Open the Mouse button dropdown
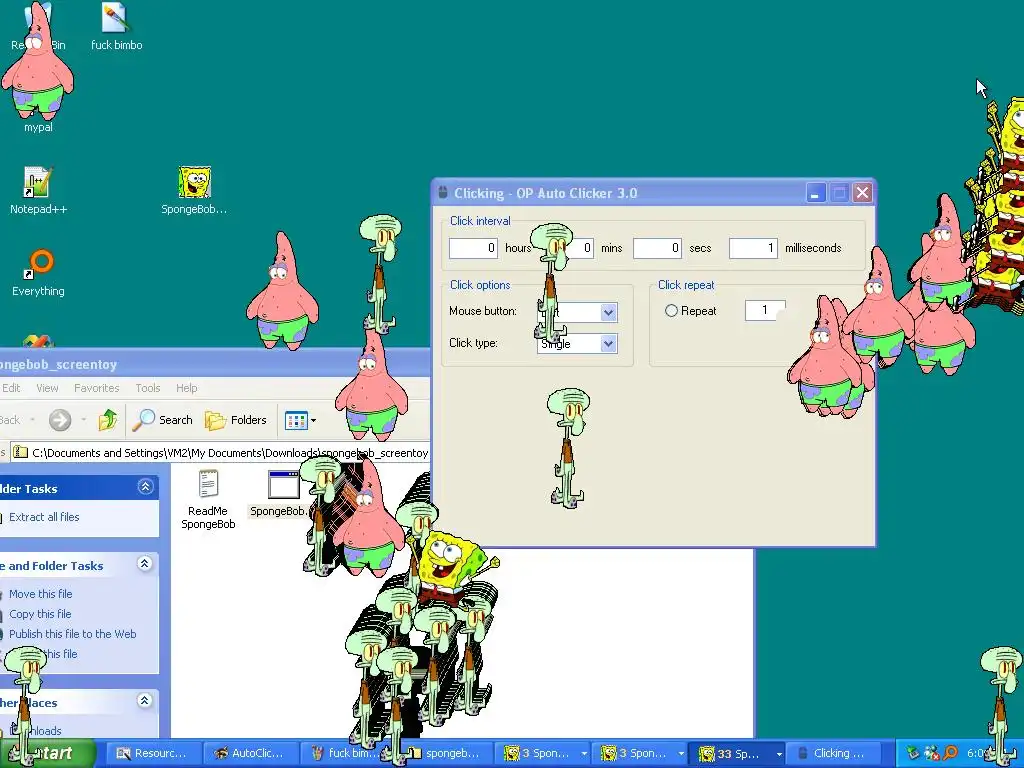Screen dimensions: 1024x768 (x=608, y=312)
